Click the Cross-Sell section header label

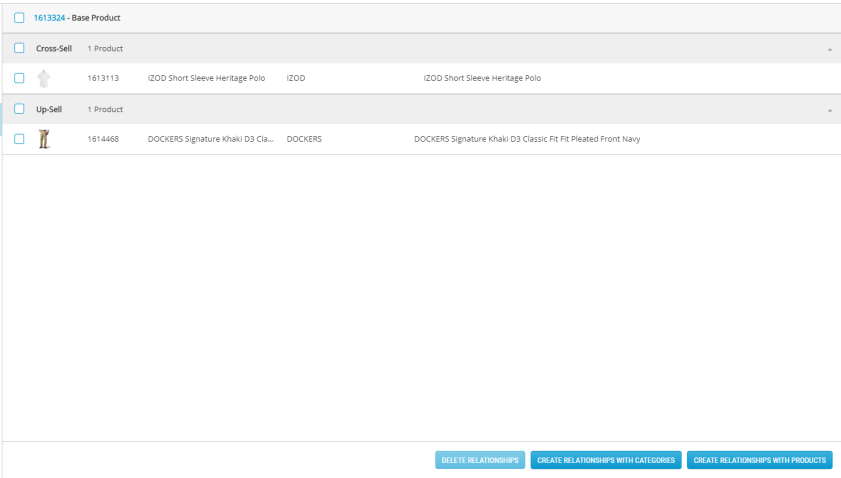pos(54,49)
